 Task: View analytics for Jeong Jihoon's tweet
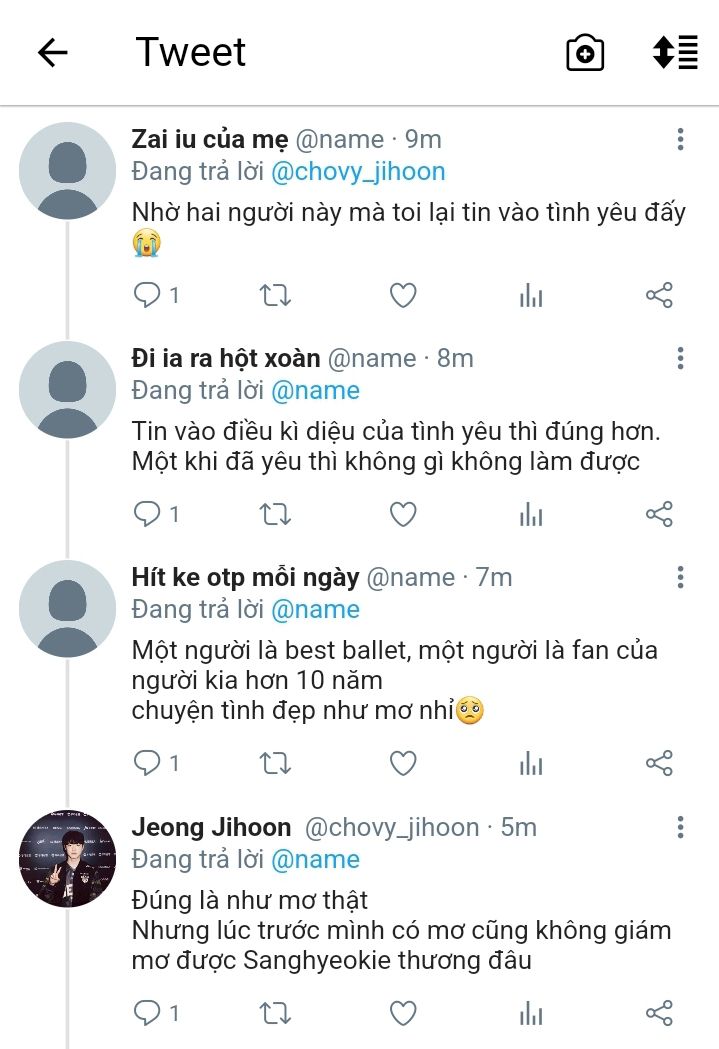(x=531, y=1014)
